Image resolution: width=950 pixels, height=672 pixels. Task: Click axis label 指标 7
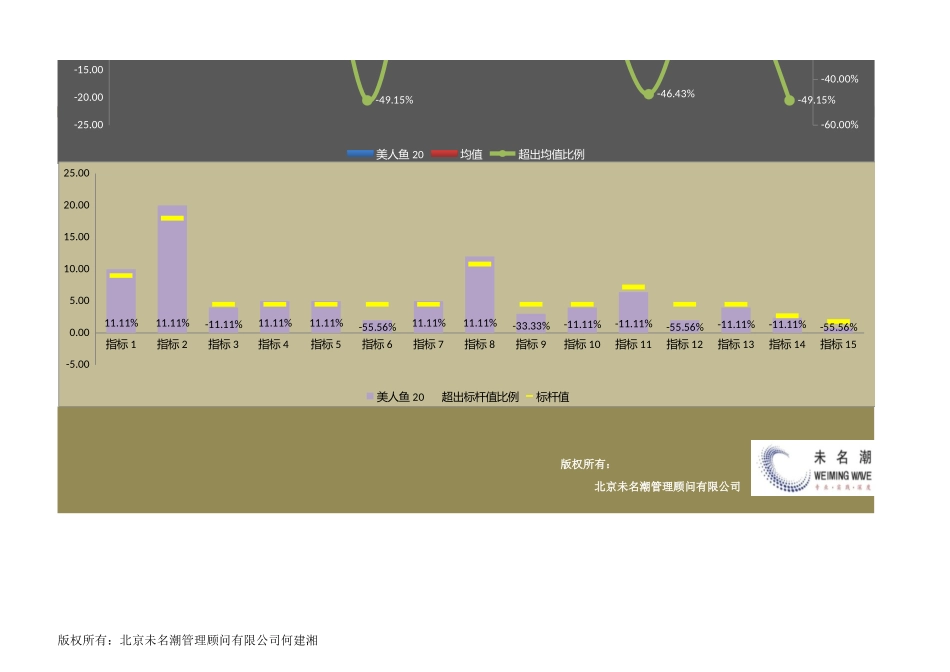pos(428,344)
